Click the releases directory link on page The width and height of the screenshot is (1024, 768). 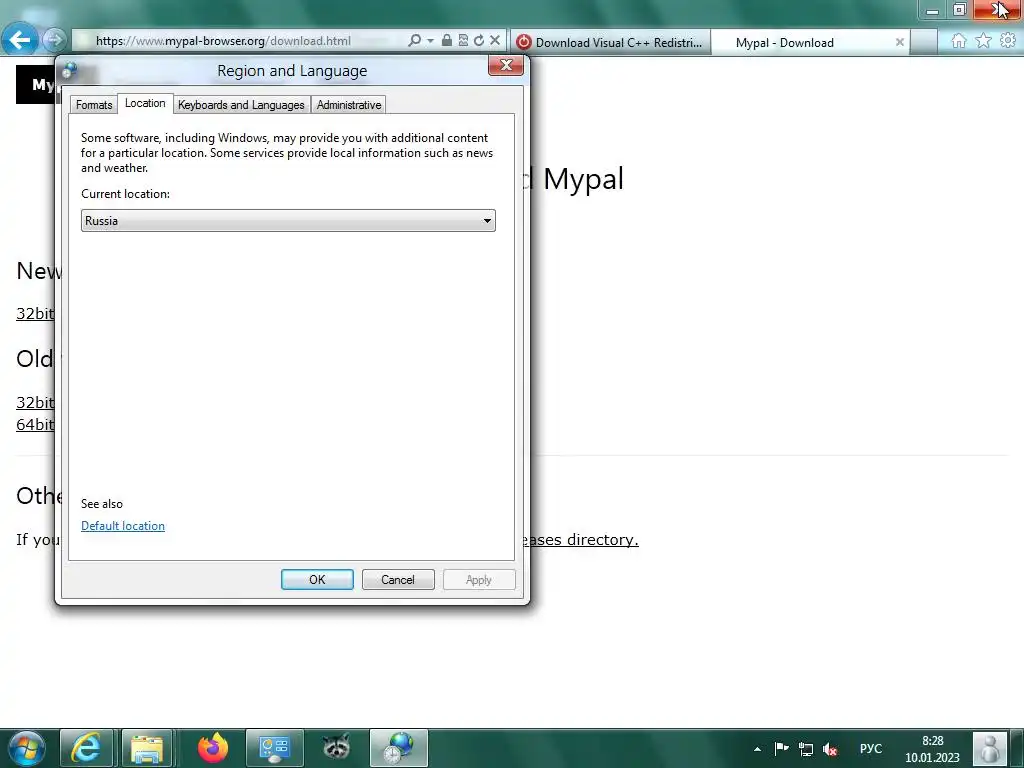580,539
